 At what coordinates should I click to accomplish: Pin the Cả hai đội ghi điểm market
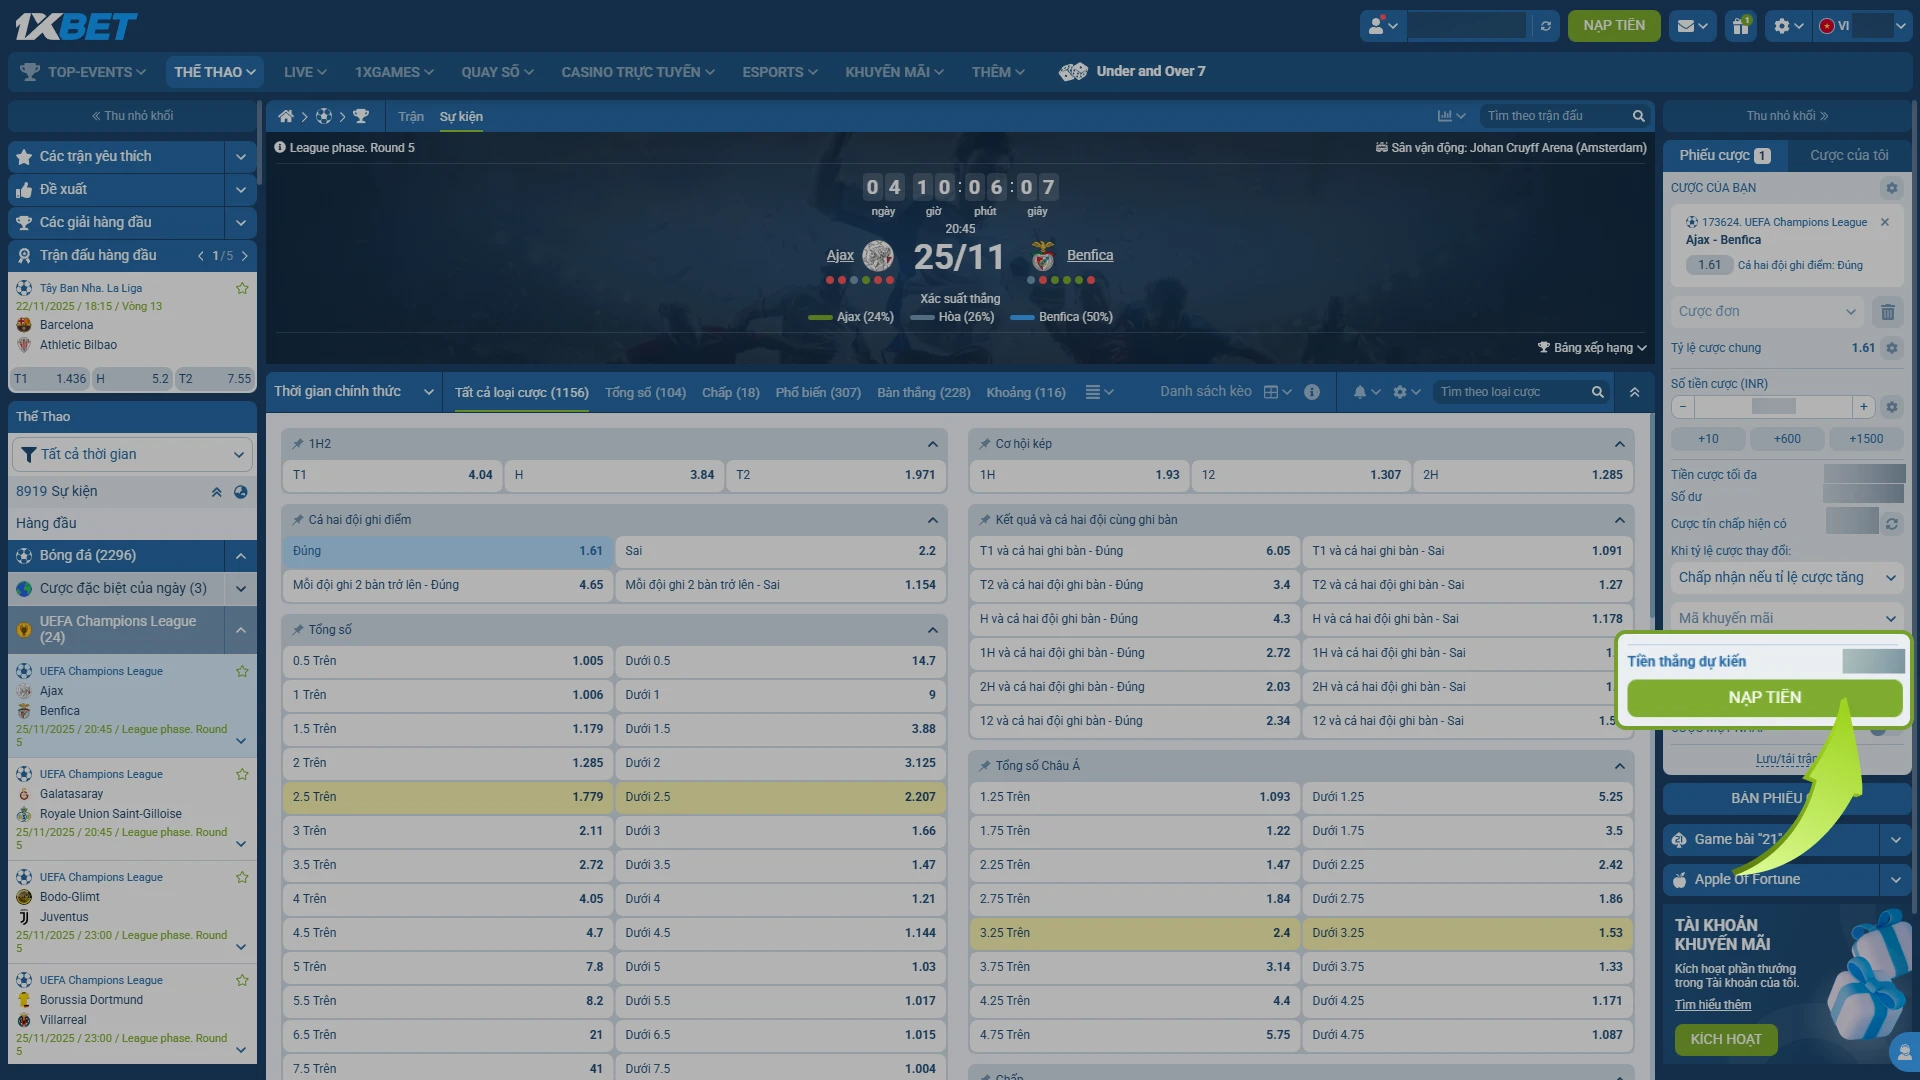pyautogui.click(x=298, y=520)
